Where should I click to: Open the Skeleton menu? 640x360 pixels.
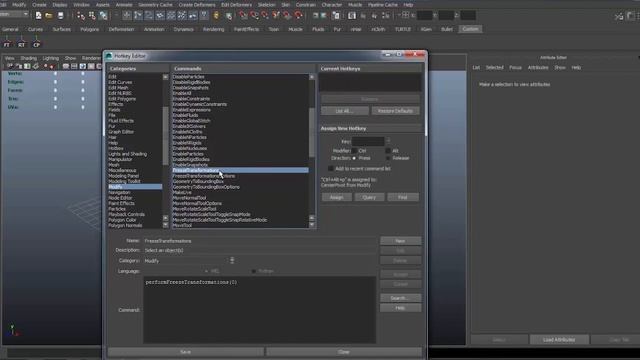coord(267,5)
